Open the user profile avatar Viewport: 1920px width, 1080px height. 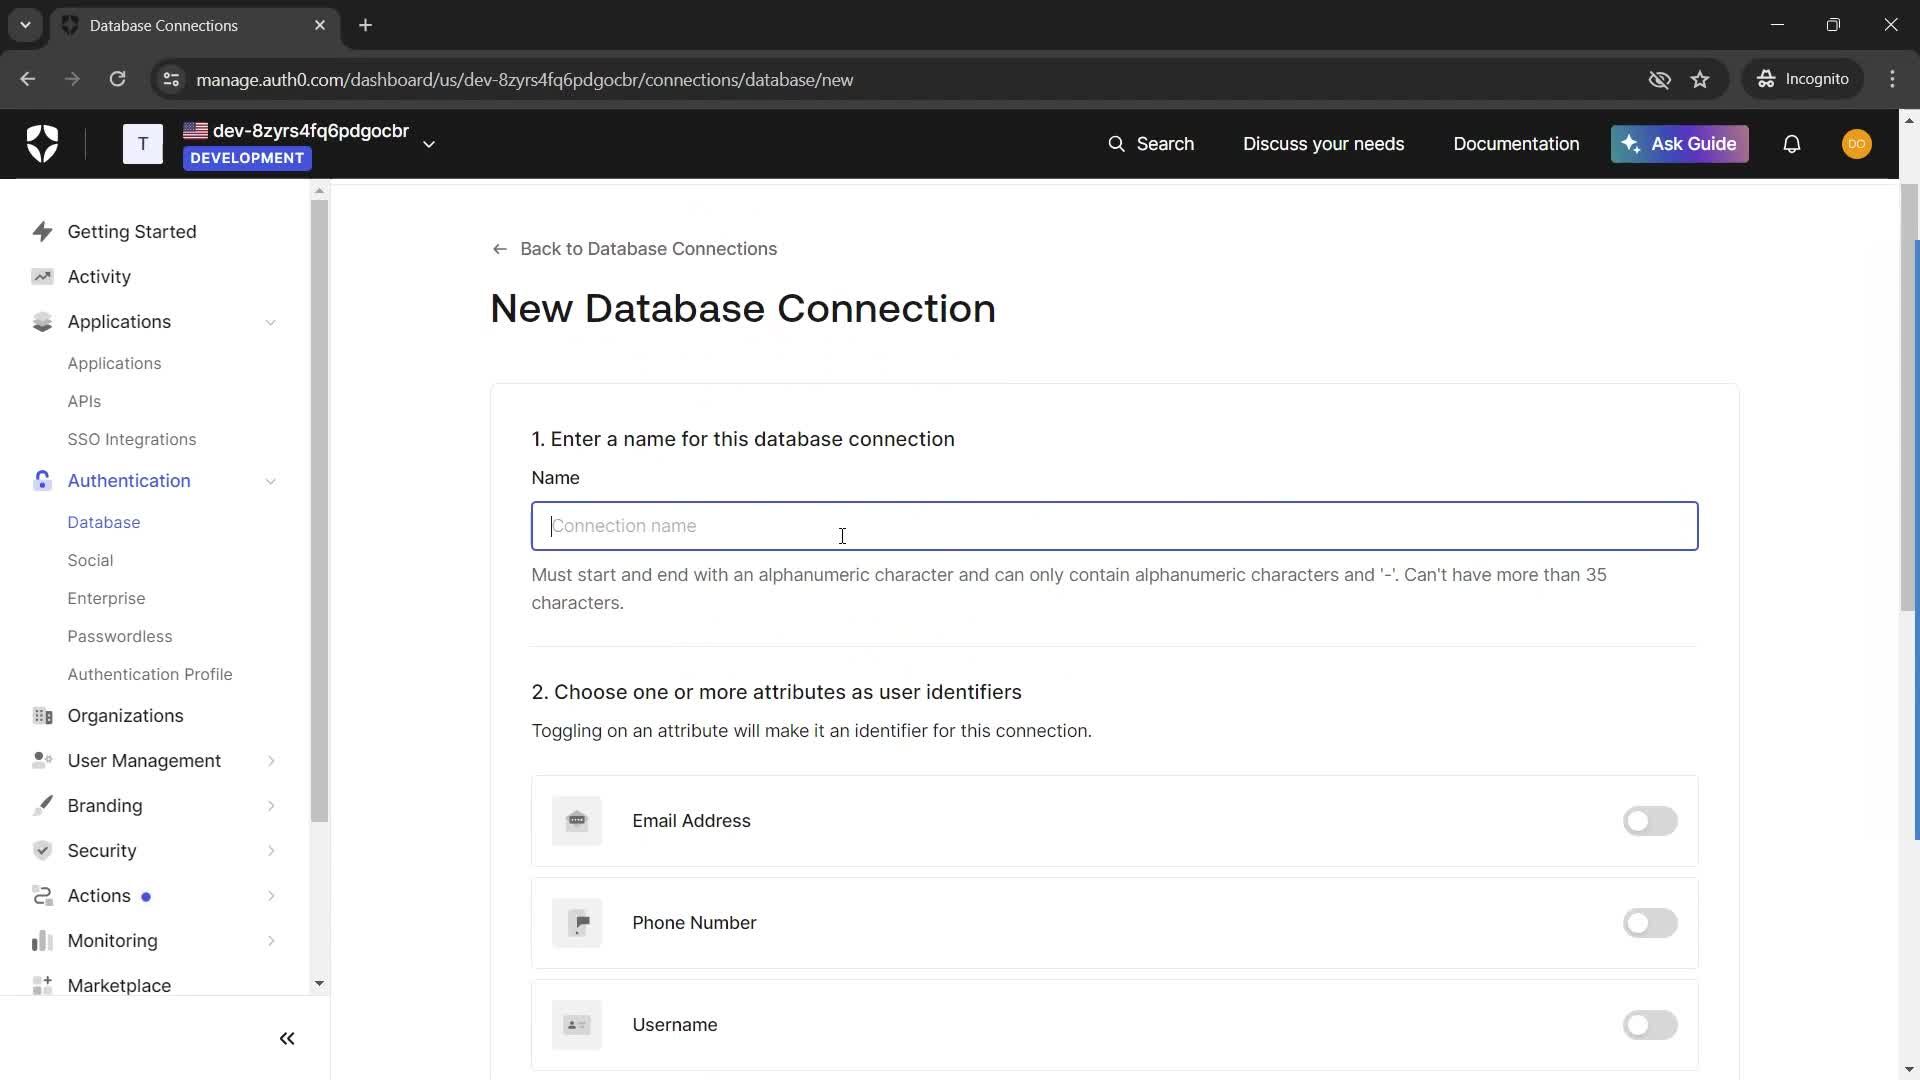click(1857, 144)
